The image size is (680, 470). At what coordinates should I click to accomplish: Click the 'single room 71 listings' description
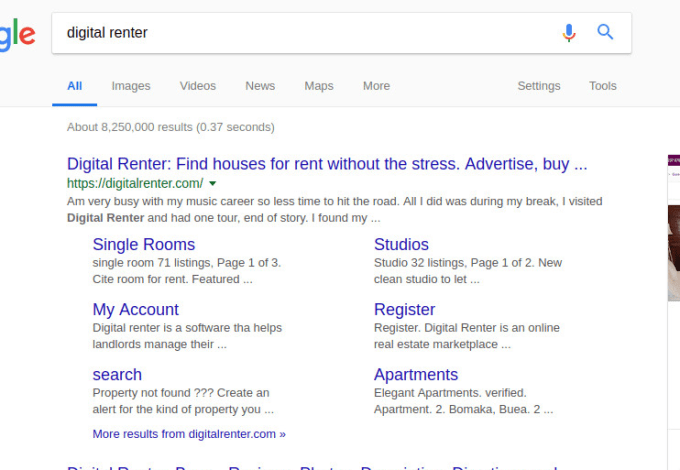186,271
